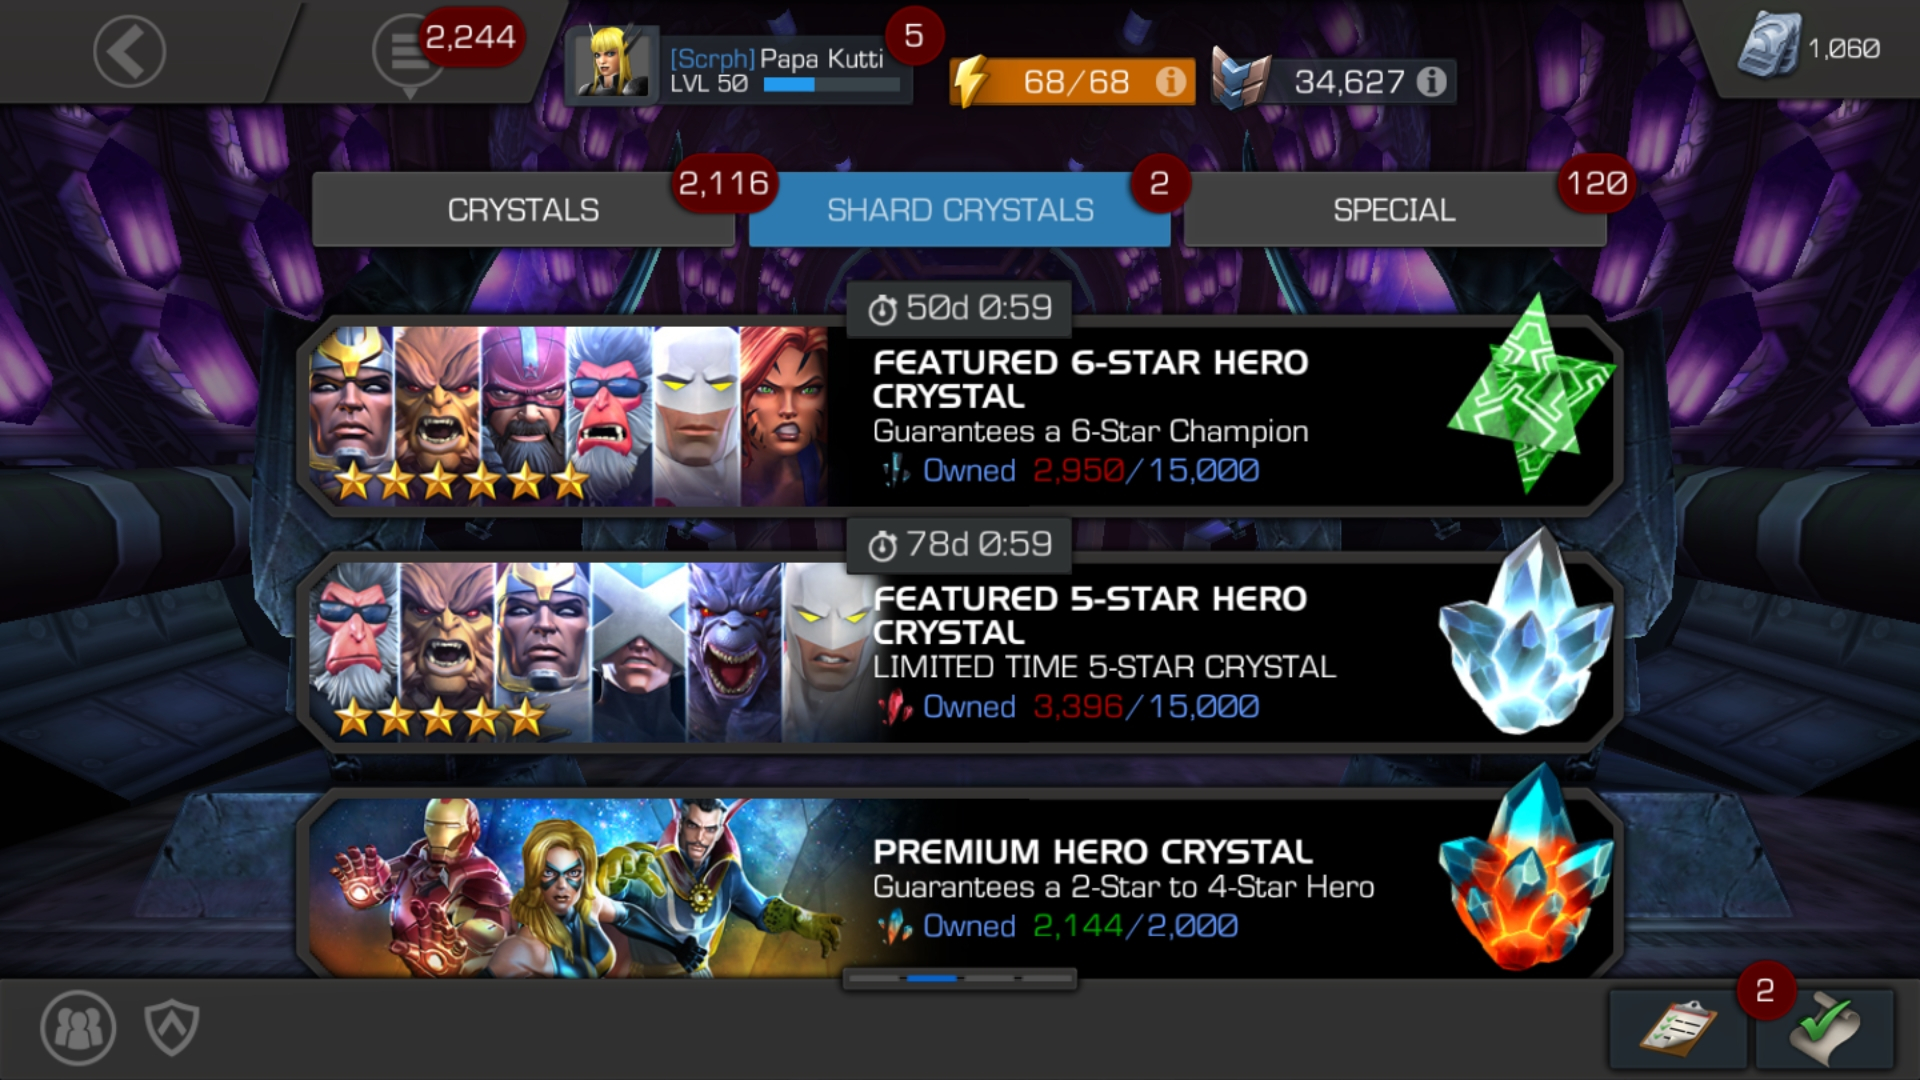Open the Featured 6-Star Hero Crystal
This screenshot has height=1080, width=1920.
click(960, 416)
